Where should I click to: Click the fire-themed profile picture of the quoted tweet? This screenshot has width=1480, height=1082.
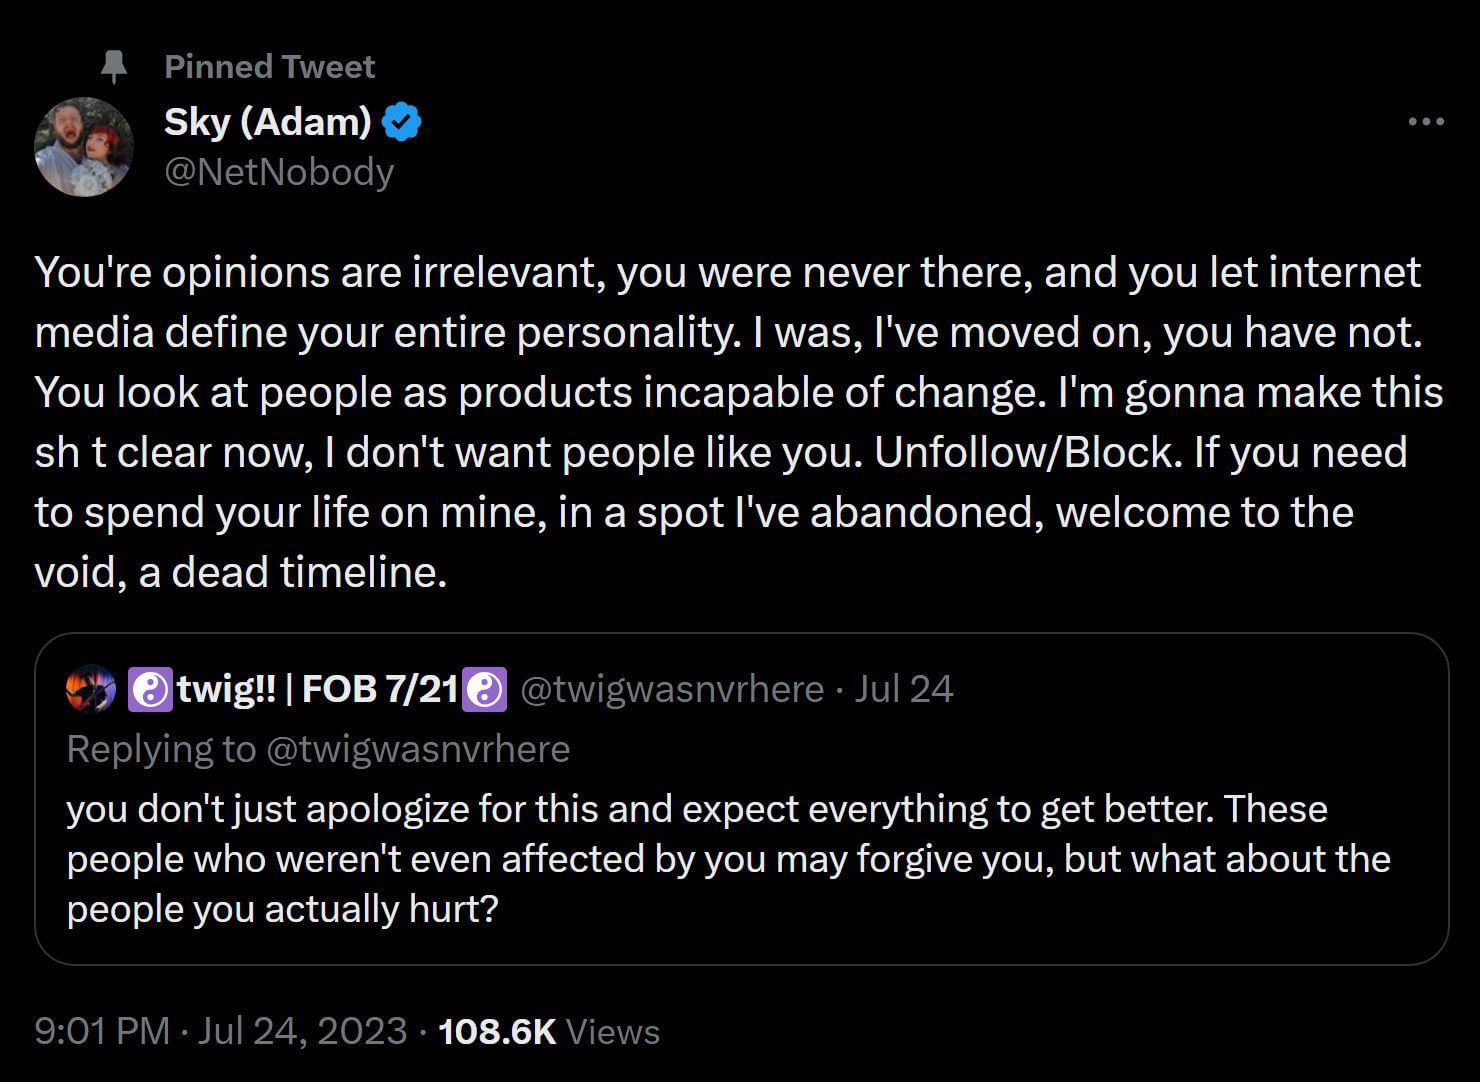click(91, 688)
